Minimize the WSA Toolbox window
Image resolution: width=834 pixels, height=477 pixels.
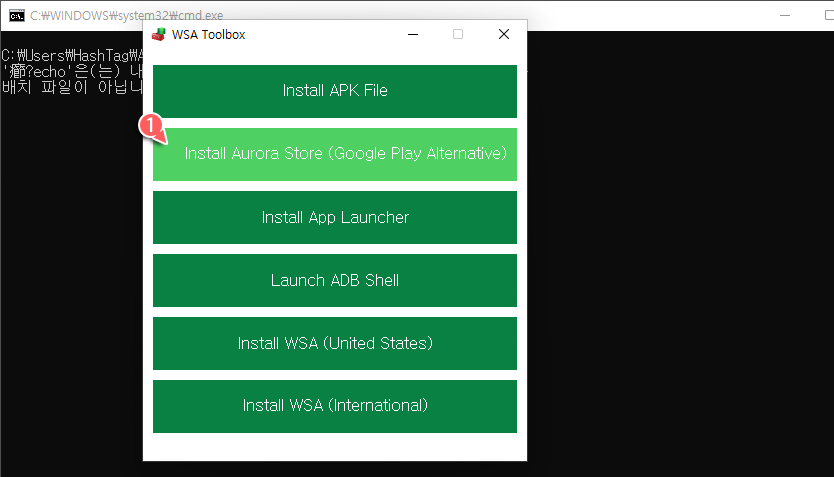413,35
